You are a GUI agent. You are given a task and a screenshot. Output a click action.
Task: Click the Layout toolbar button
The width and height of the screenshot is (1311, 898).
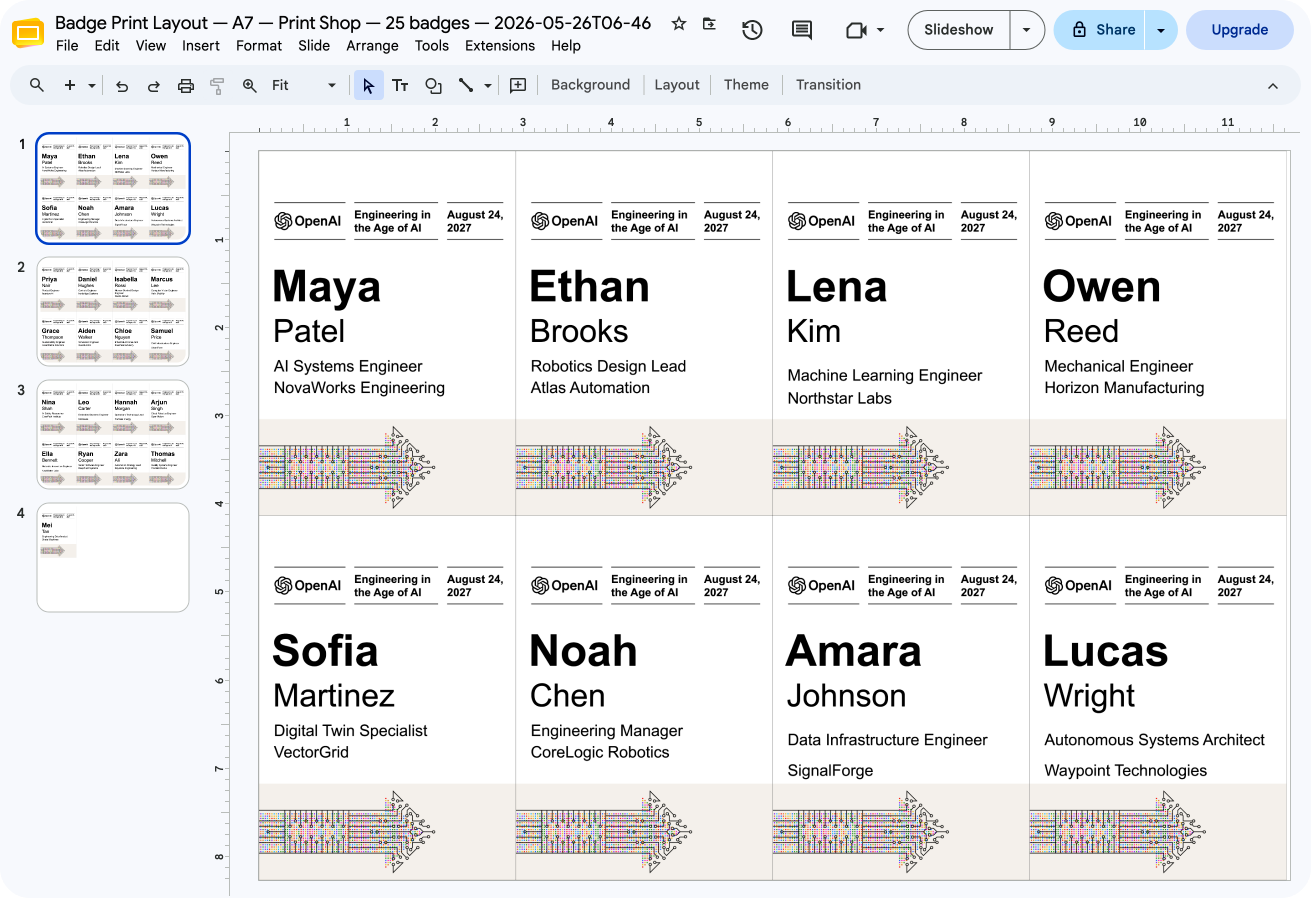pyautogui.click(x=677, y=85)
